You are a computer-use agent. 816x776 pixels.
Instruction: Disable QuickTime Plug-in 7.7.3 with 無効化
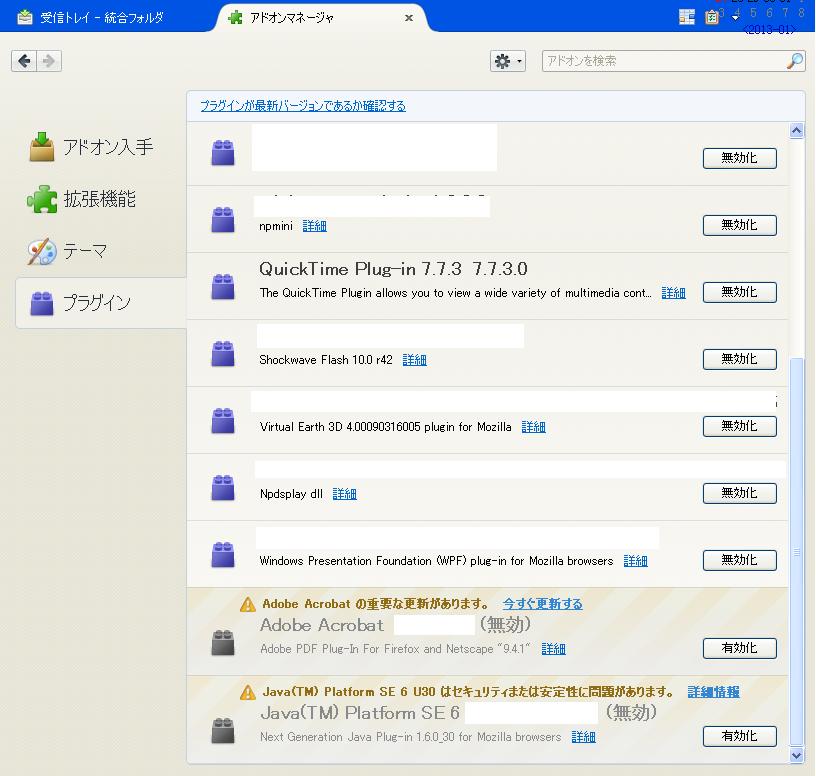point(740,292)
